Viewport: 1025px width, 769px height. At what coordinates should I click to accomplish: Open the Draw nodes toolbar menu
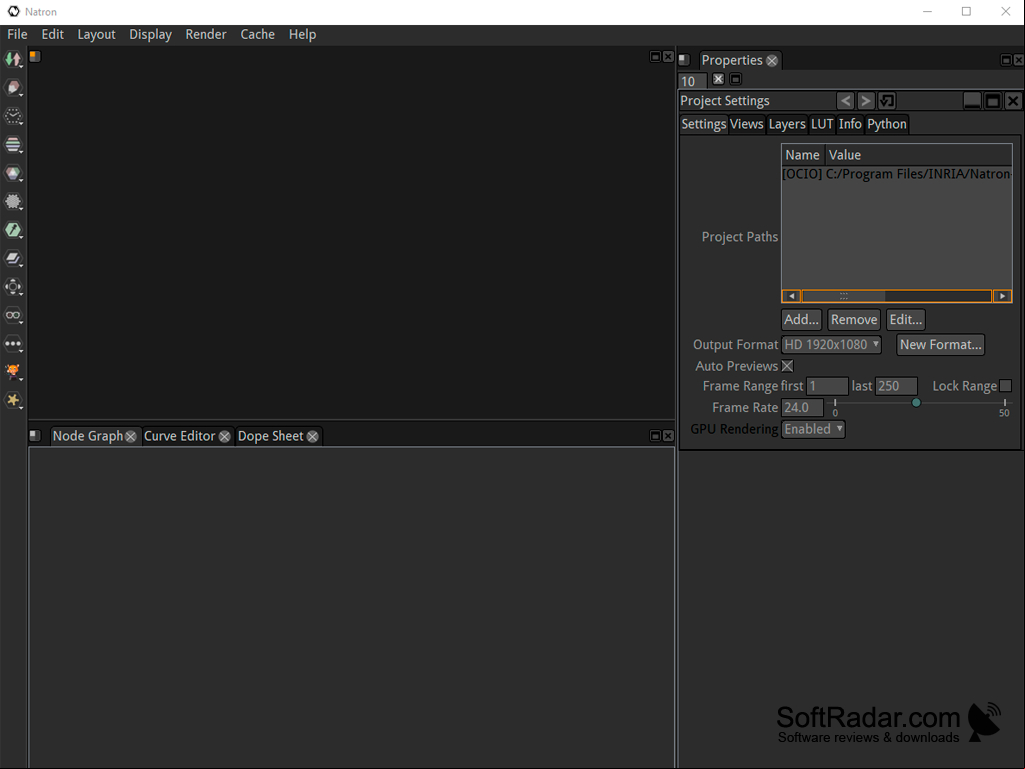click(x=13, y=88)
